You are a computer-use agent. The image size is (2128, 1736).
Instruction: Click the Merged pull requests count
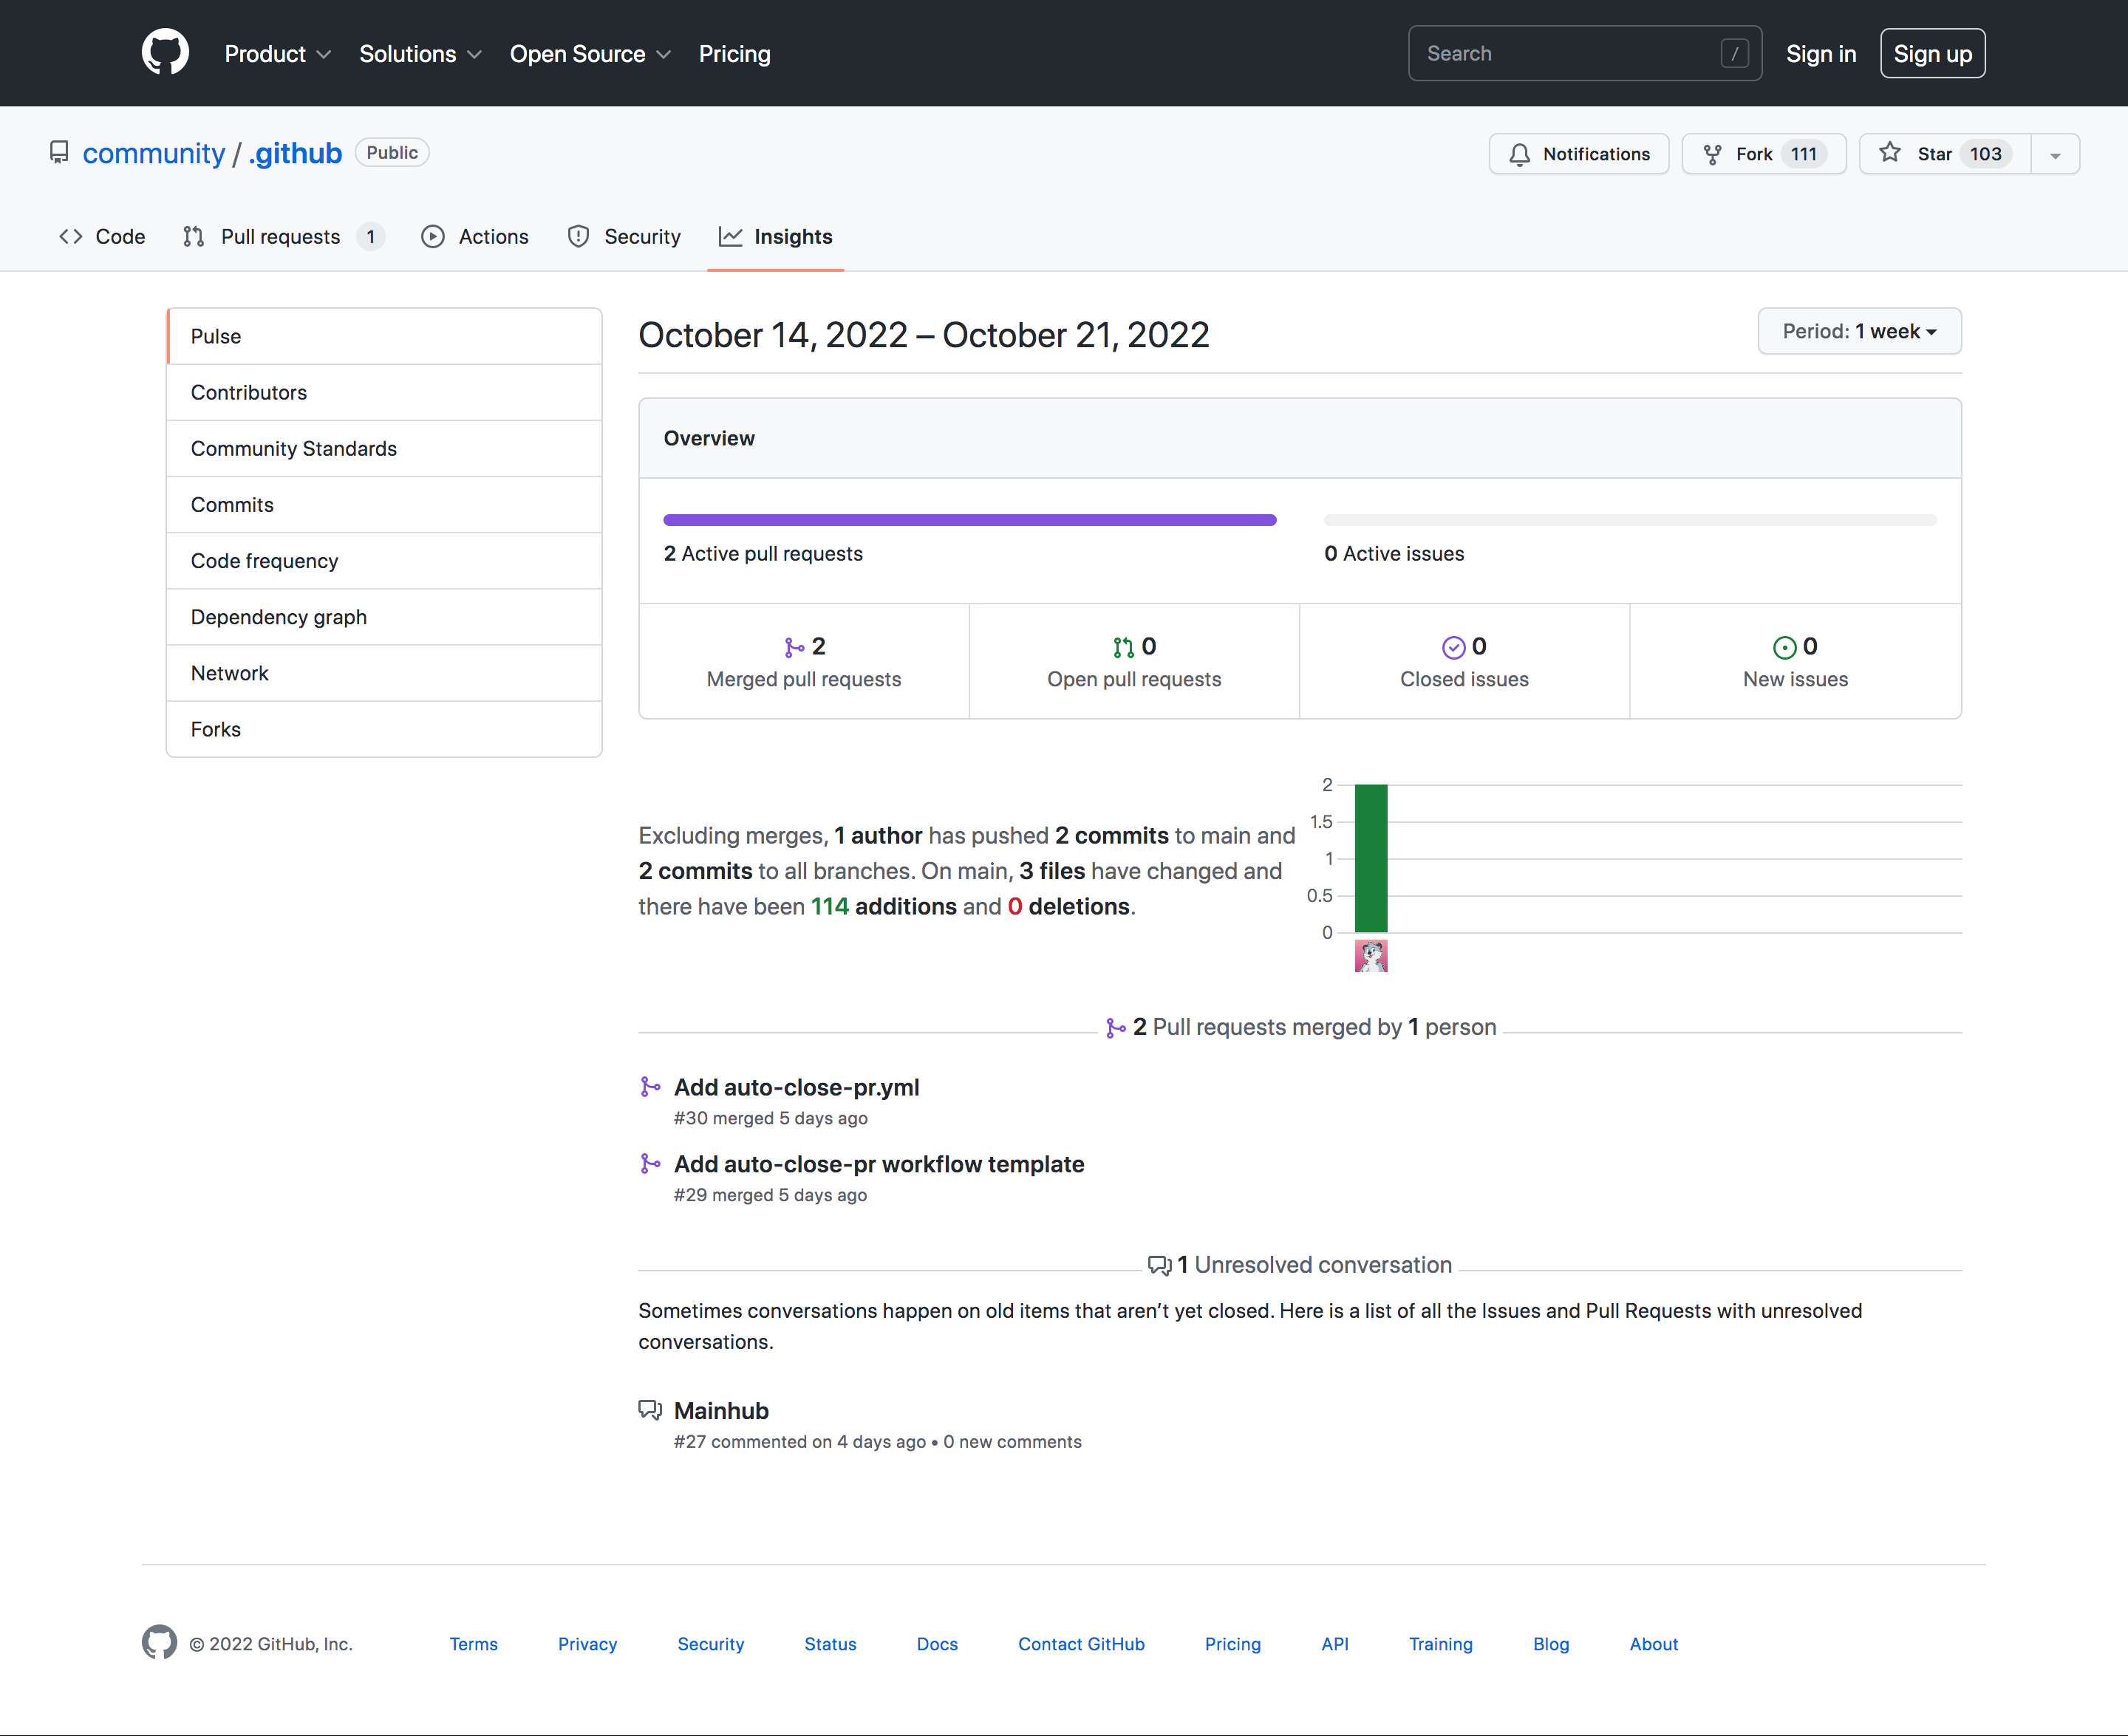[804, 661]
